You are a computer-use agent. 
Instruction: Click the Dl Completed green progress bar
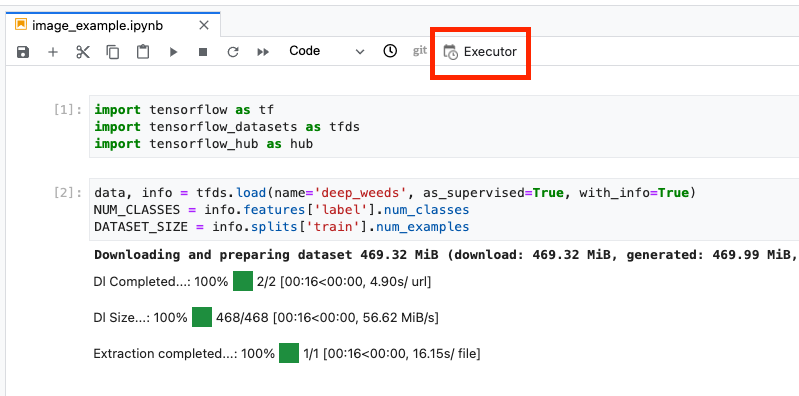tap(243, 281)
